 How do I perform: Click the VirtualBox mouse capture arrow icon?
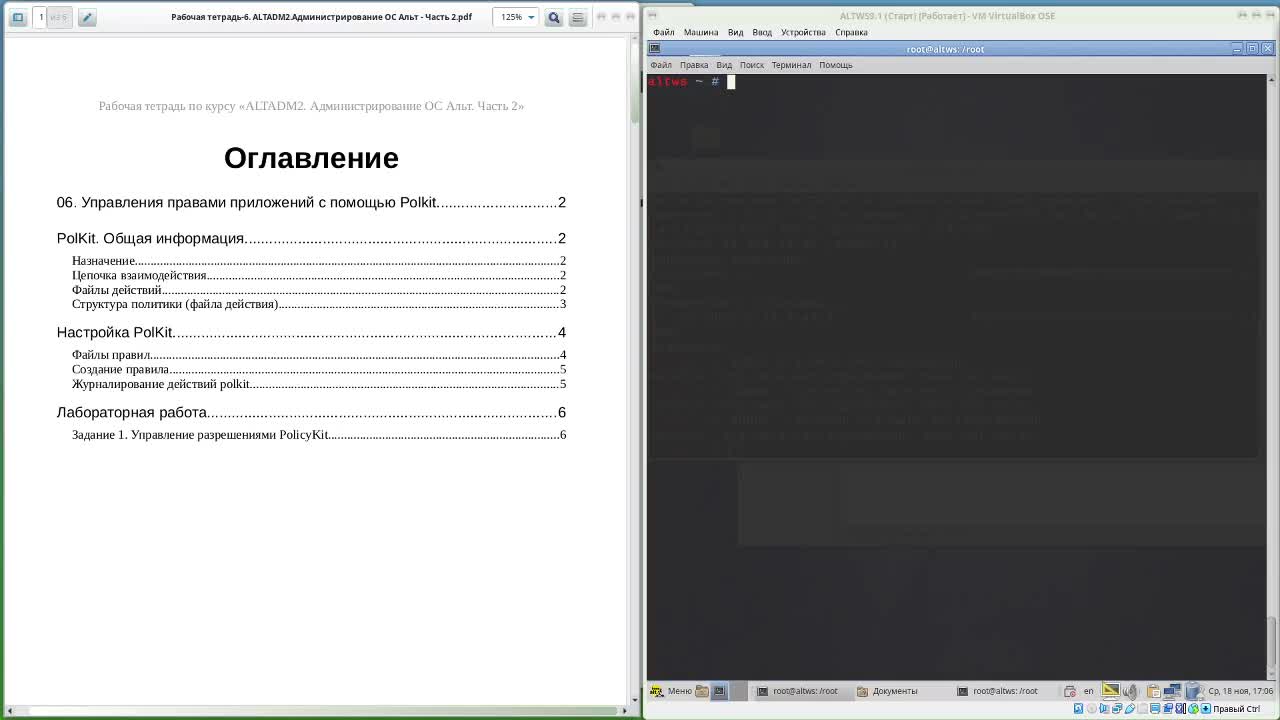(x=1205, y=709)
